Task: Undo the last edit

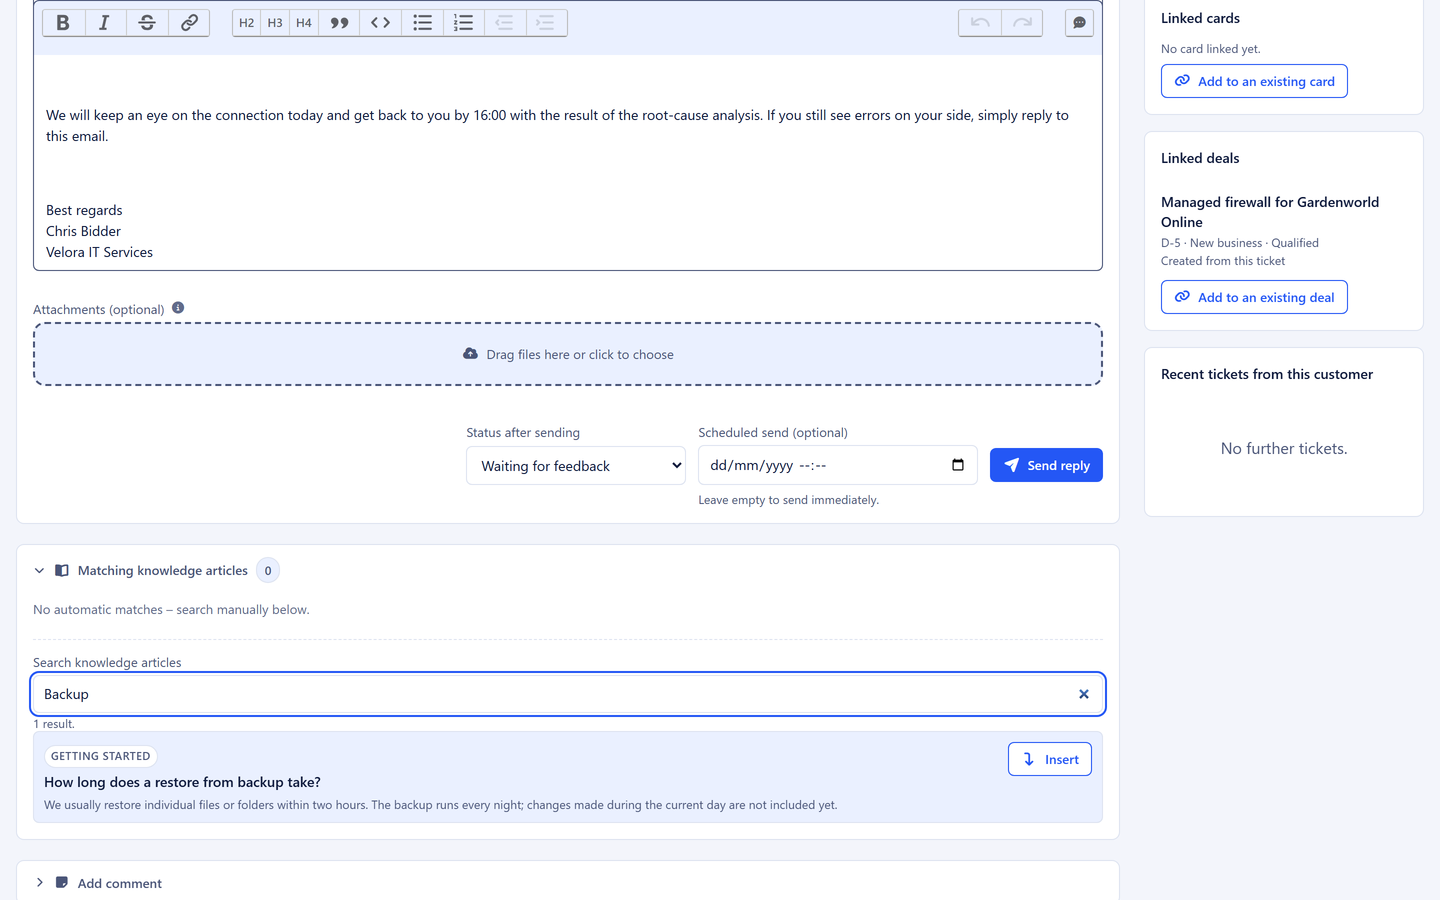Action: (980, 23)
